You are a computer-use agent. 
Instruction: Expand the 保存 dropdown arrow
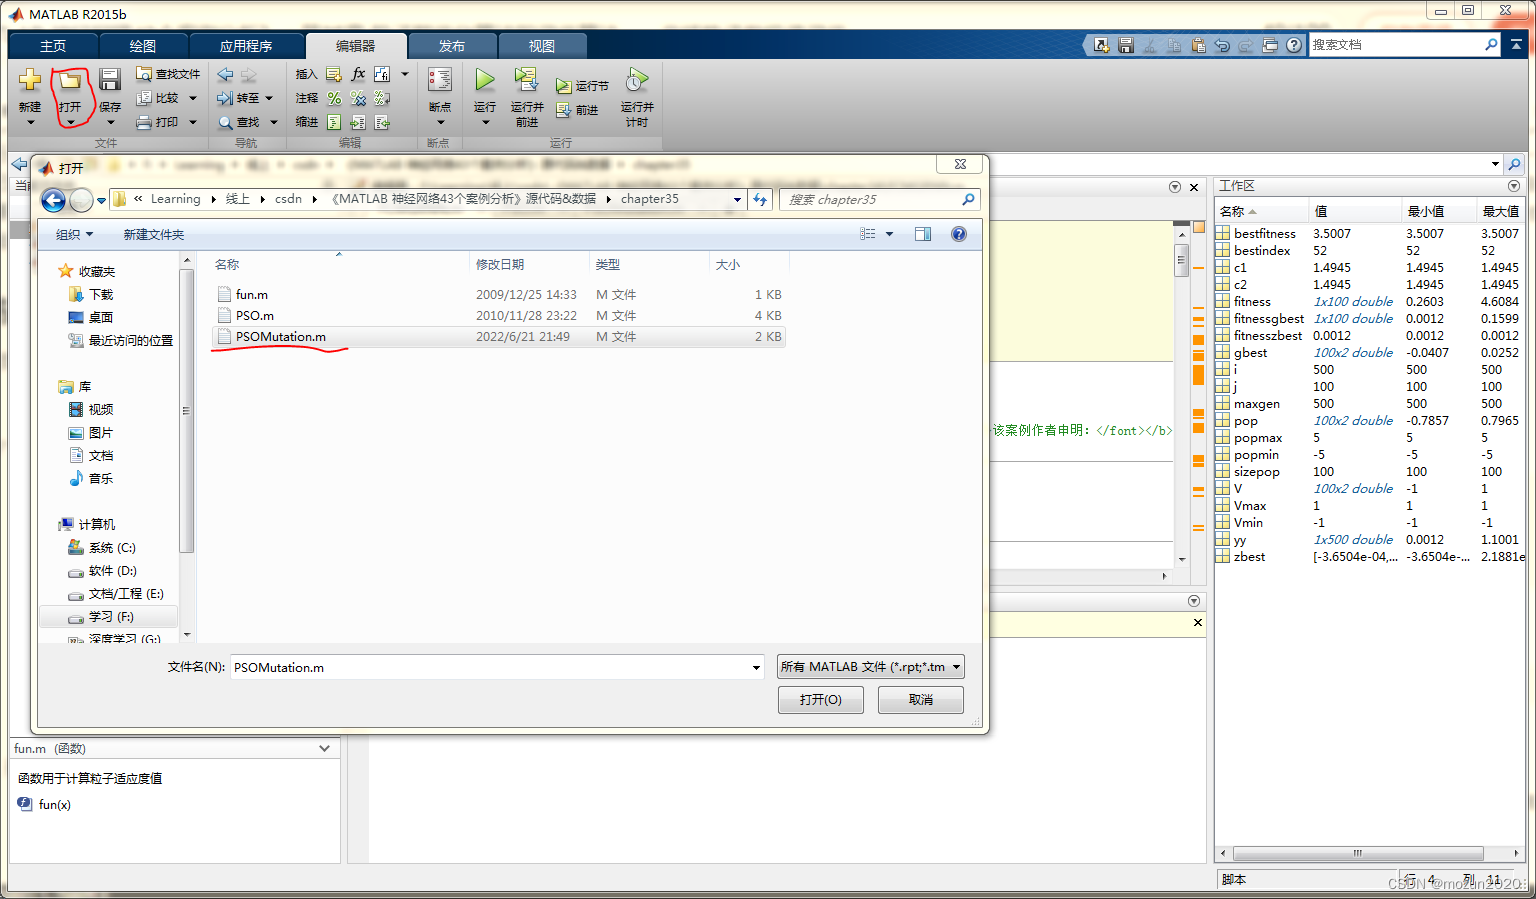110,122
